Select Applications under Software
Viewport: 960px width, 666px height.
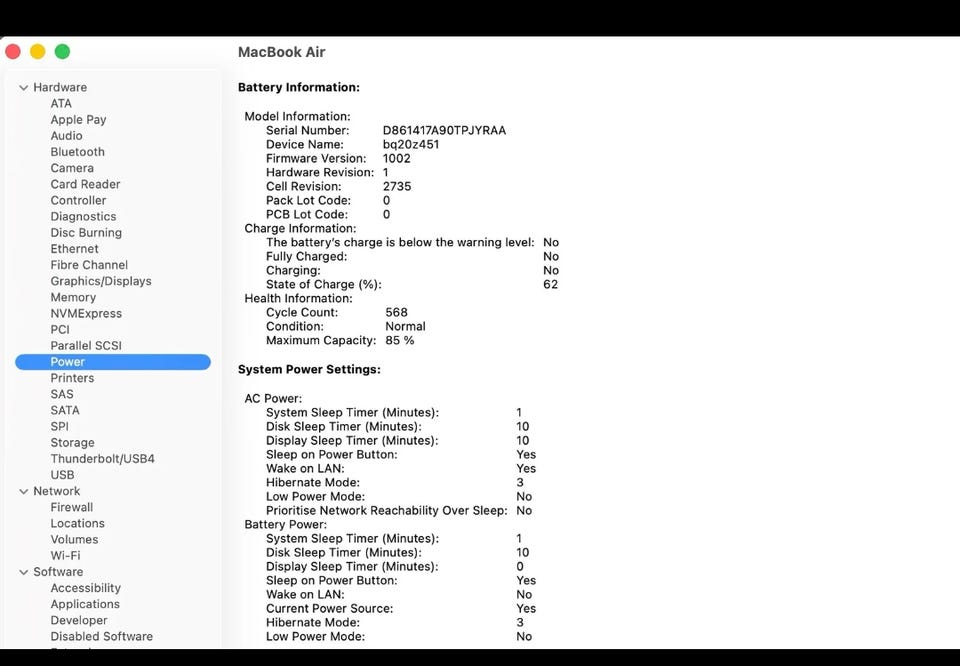click(85, 604)
